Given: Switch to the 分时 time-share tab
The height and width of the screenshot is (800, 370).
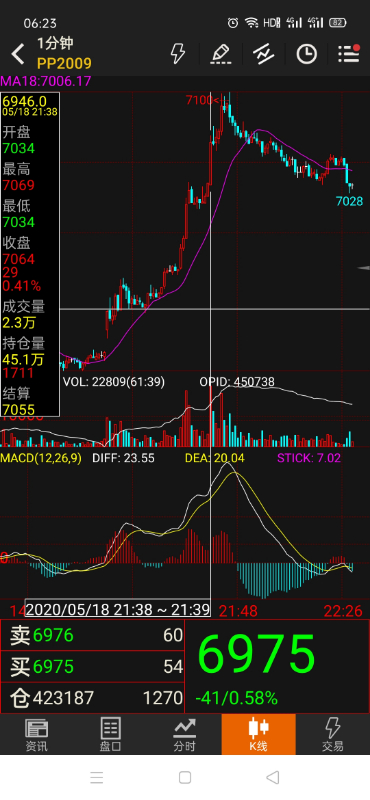Looking at the screenshot, I should point(184,735).
